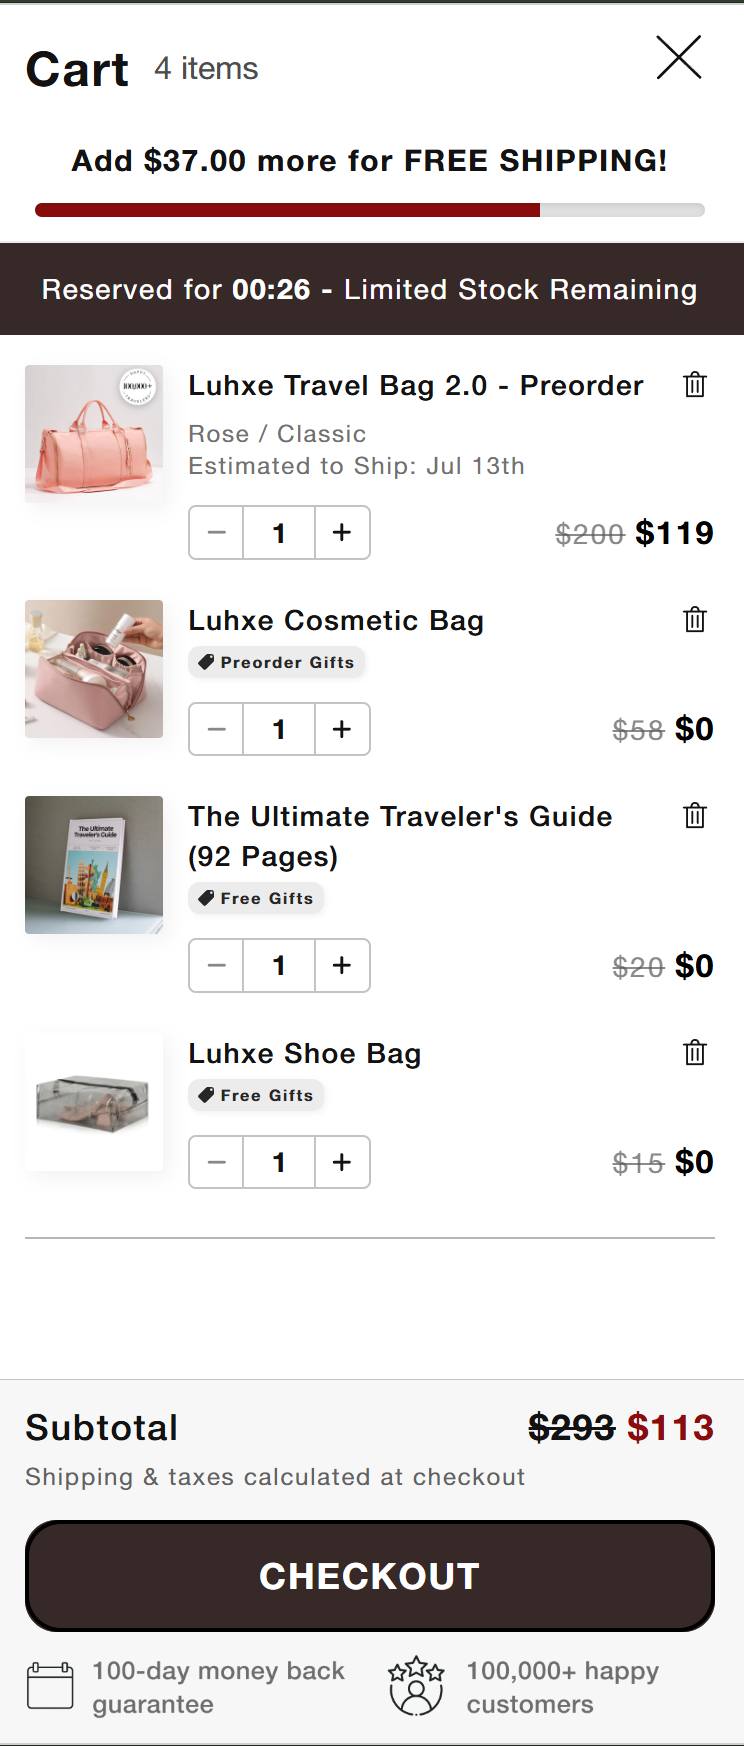Remove Luhxe Travel Bag using trash icon
The image size is (744, 1746).
695,384
